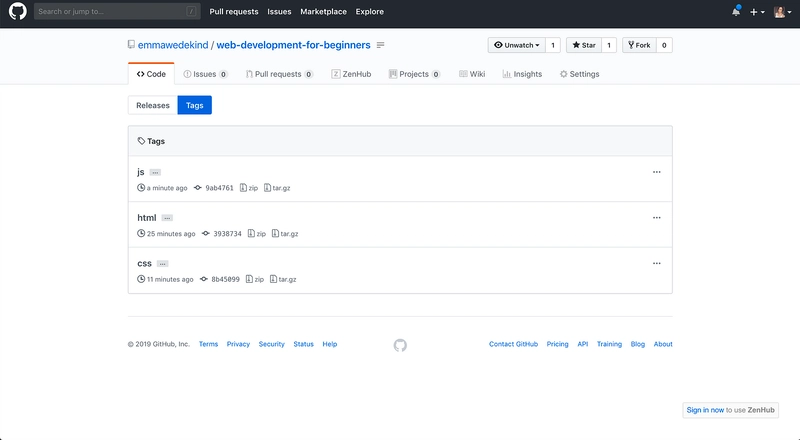Image resolution: width=800 pixels, height=440 pixels.
Task: Open the css tag
Action: click(x=144, y=263)
